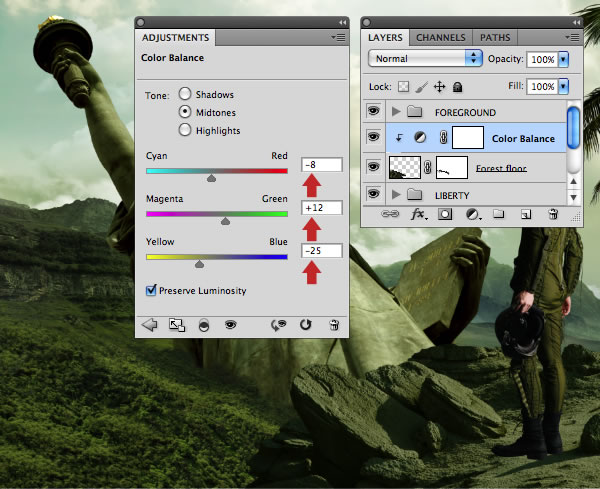This screenshot has height=489, width=600.
Task: Click Opacity 100% field
Action: (x=542, y=59)
